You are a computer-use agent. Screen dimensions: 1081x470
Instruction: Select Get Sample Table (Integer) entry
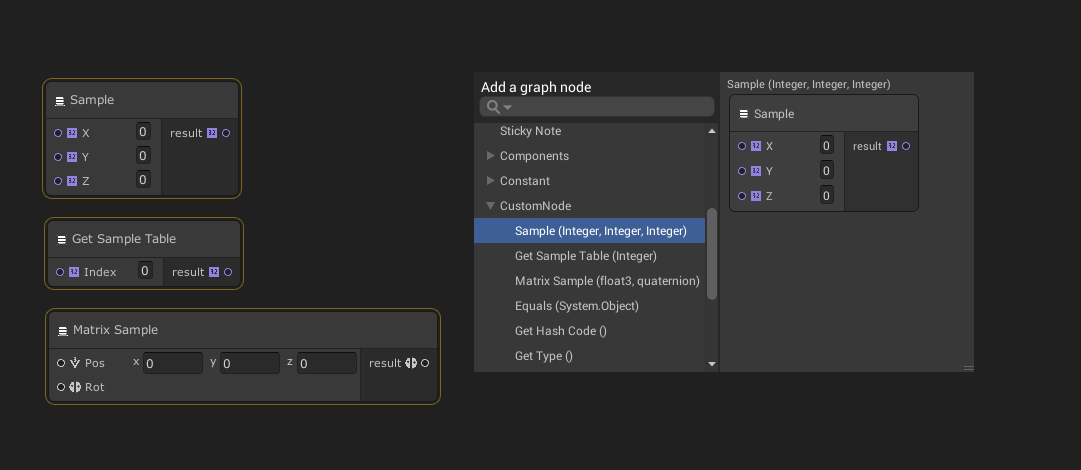[585, 256]
